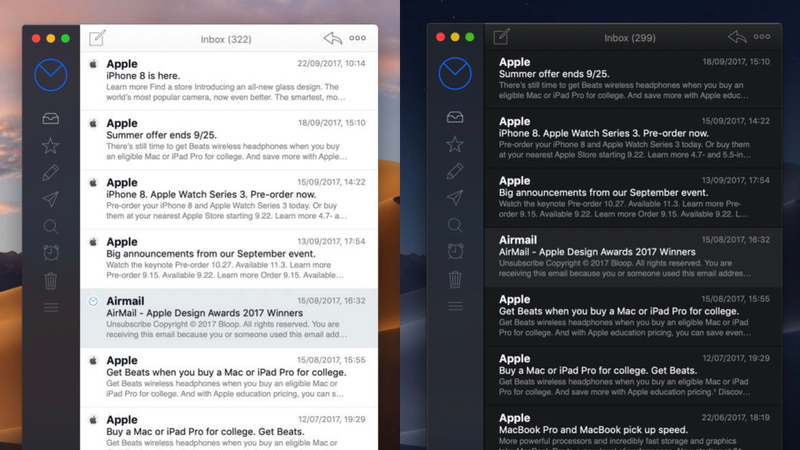
Task: Click the compose icon in the dark window
Action: tap(501, 37)
